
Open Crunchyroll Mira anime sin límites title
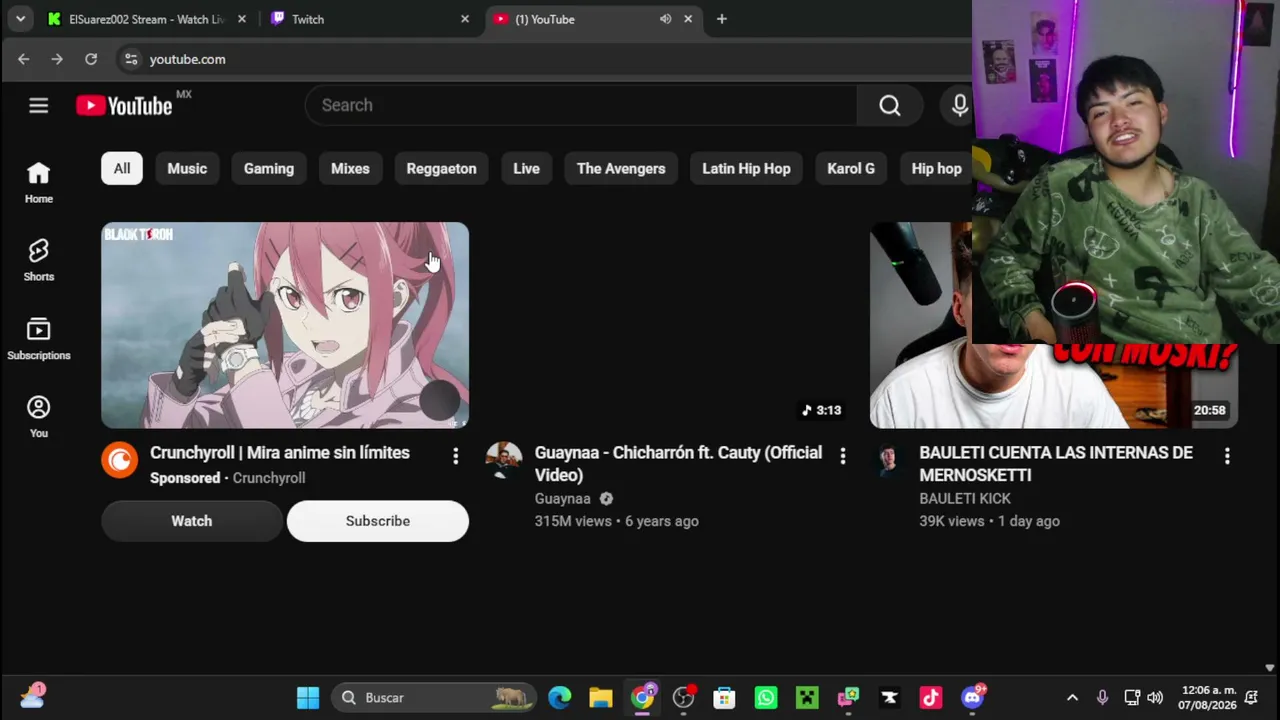pyautogui.click(x=280, y=453)
